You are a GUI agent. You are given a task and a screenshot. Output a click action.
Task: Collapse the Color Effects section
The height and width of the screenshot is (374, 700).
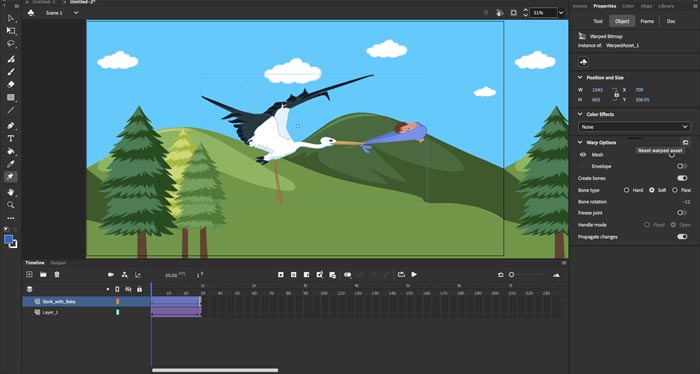(580, 114)
